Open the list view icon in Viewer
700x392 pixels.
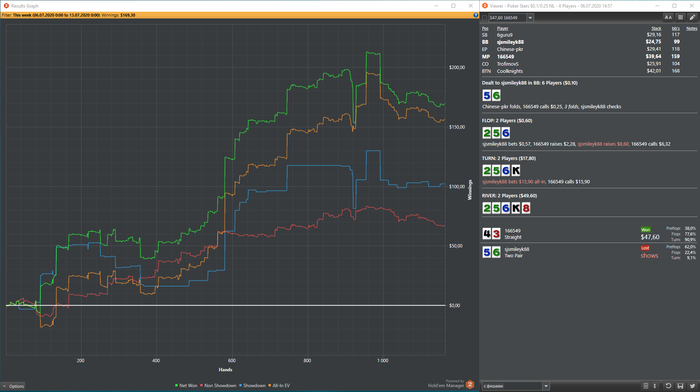[x=680, y=17]
